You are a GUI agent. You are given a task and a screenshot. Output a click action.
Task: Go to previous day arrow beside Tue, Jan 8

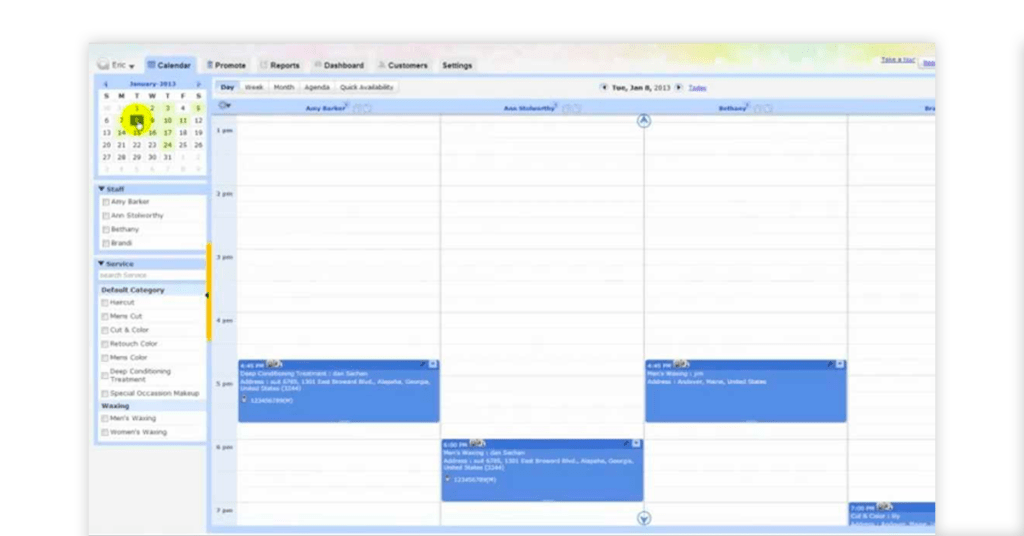point(604,87)
